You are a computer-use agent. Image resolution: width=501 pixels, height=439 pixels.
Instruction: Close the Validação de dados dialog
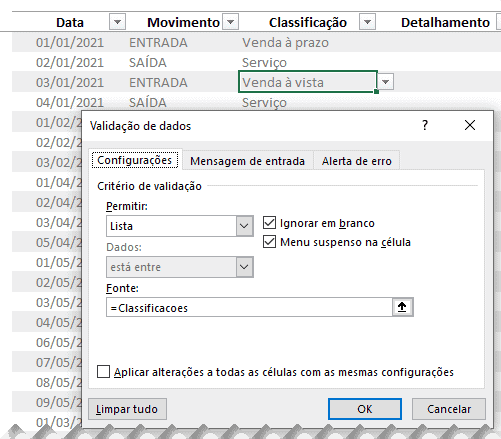[x=470, y=125]
